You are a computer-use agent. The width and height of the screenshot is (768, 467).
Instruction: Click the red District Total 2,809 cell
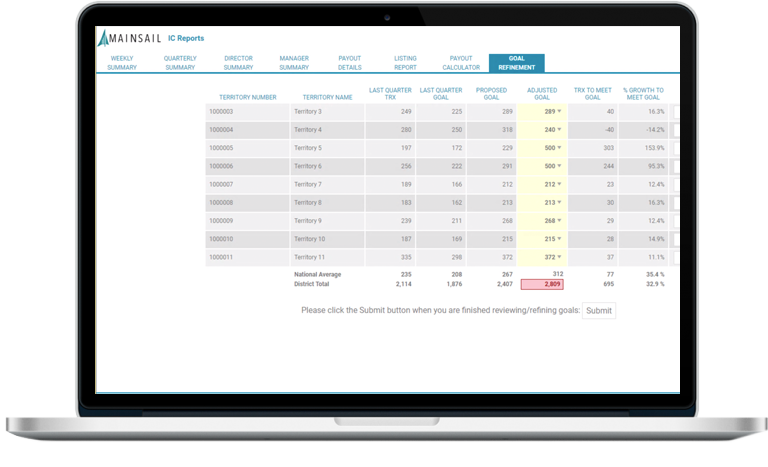541,284
